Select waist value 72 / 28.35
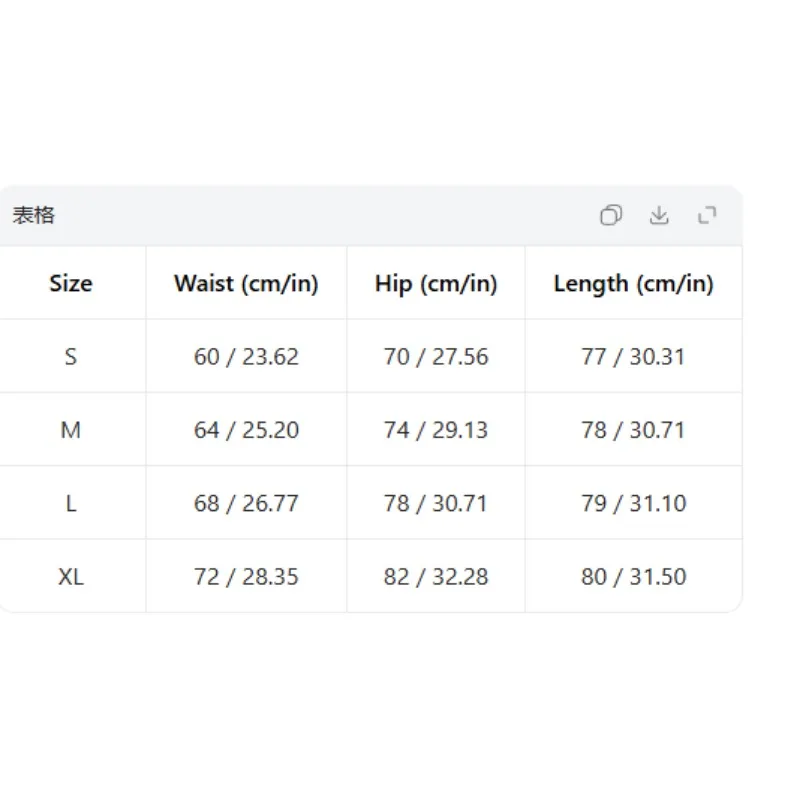This screenshot has width=800, height=800. tap(246, 577)
